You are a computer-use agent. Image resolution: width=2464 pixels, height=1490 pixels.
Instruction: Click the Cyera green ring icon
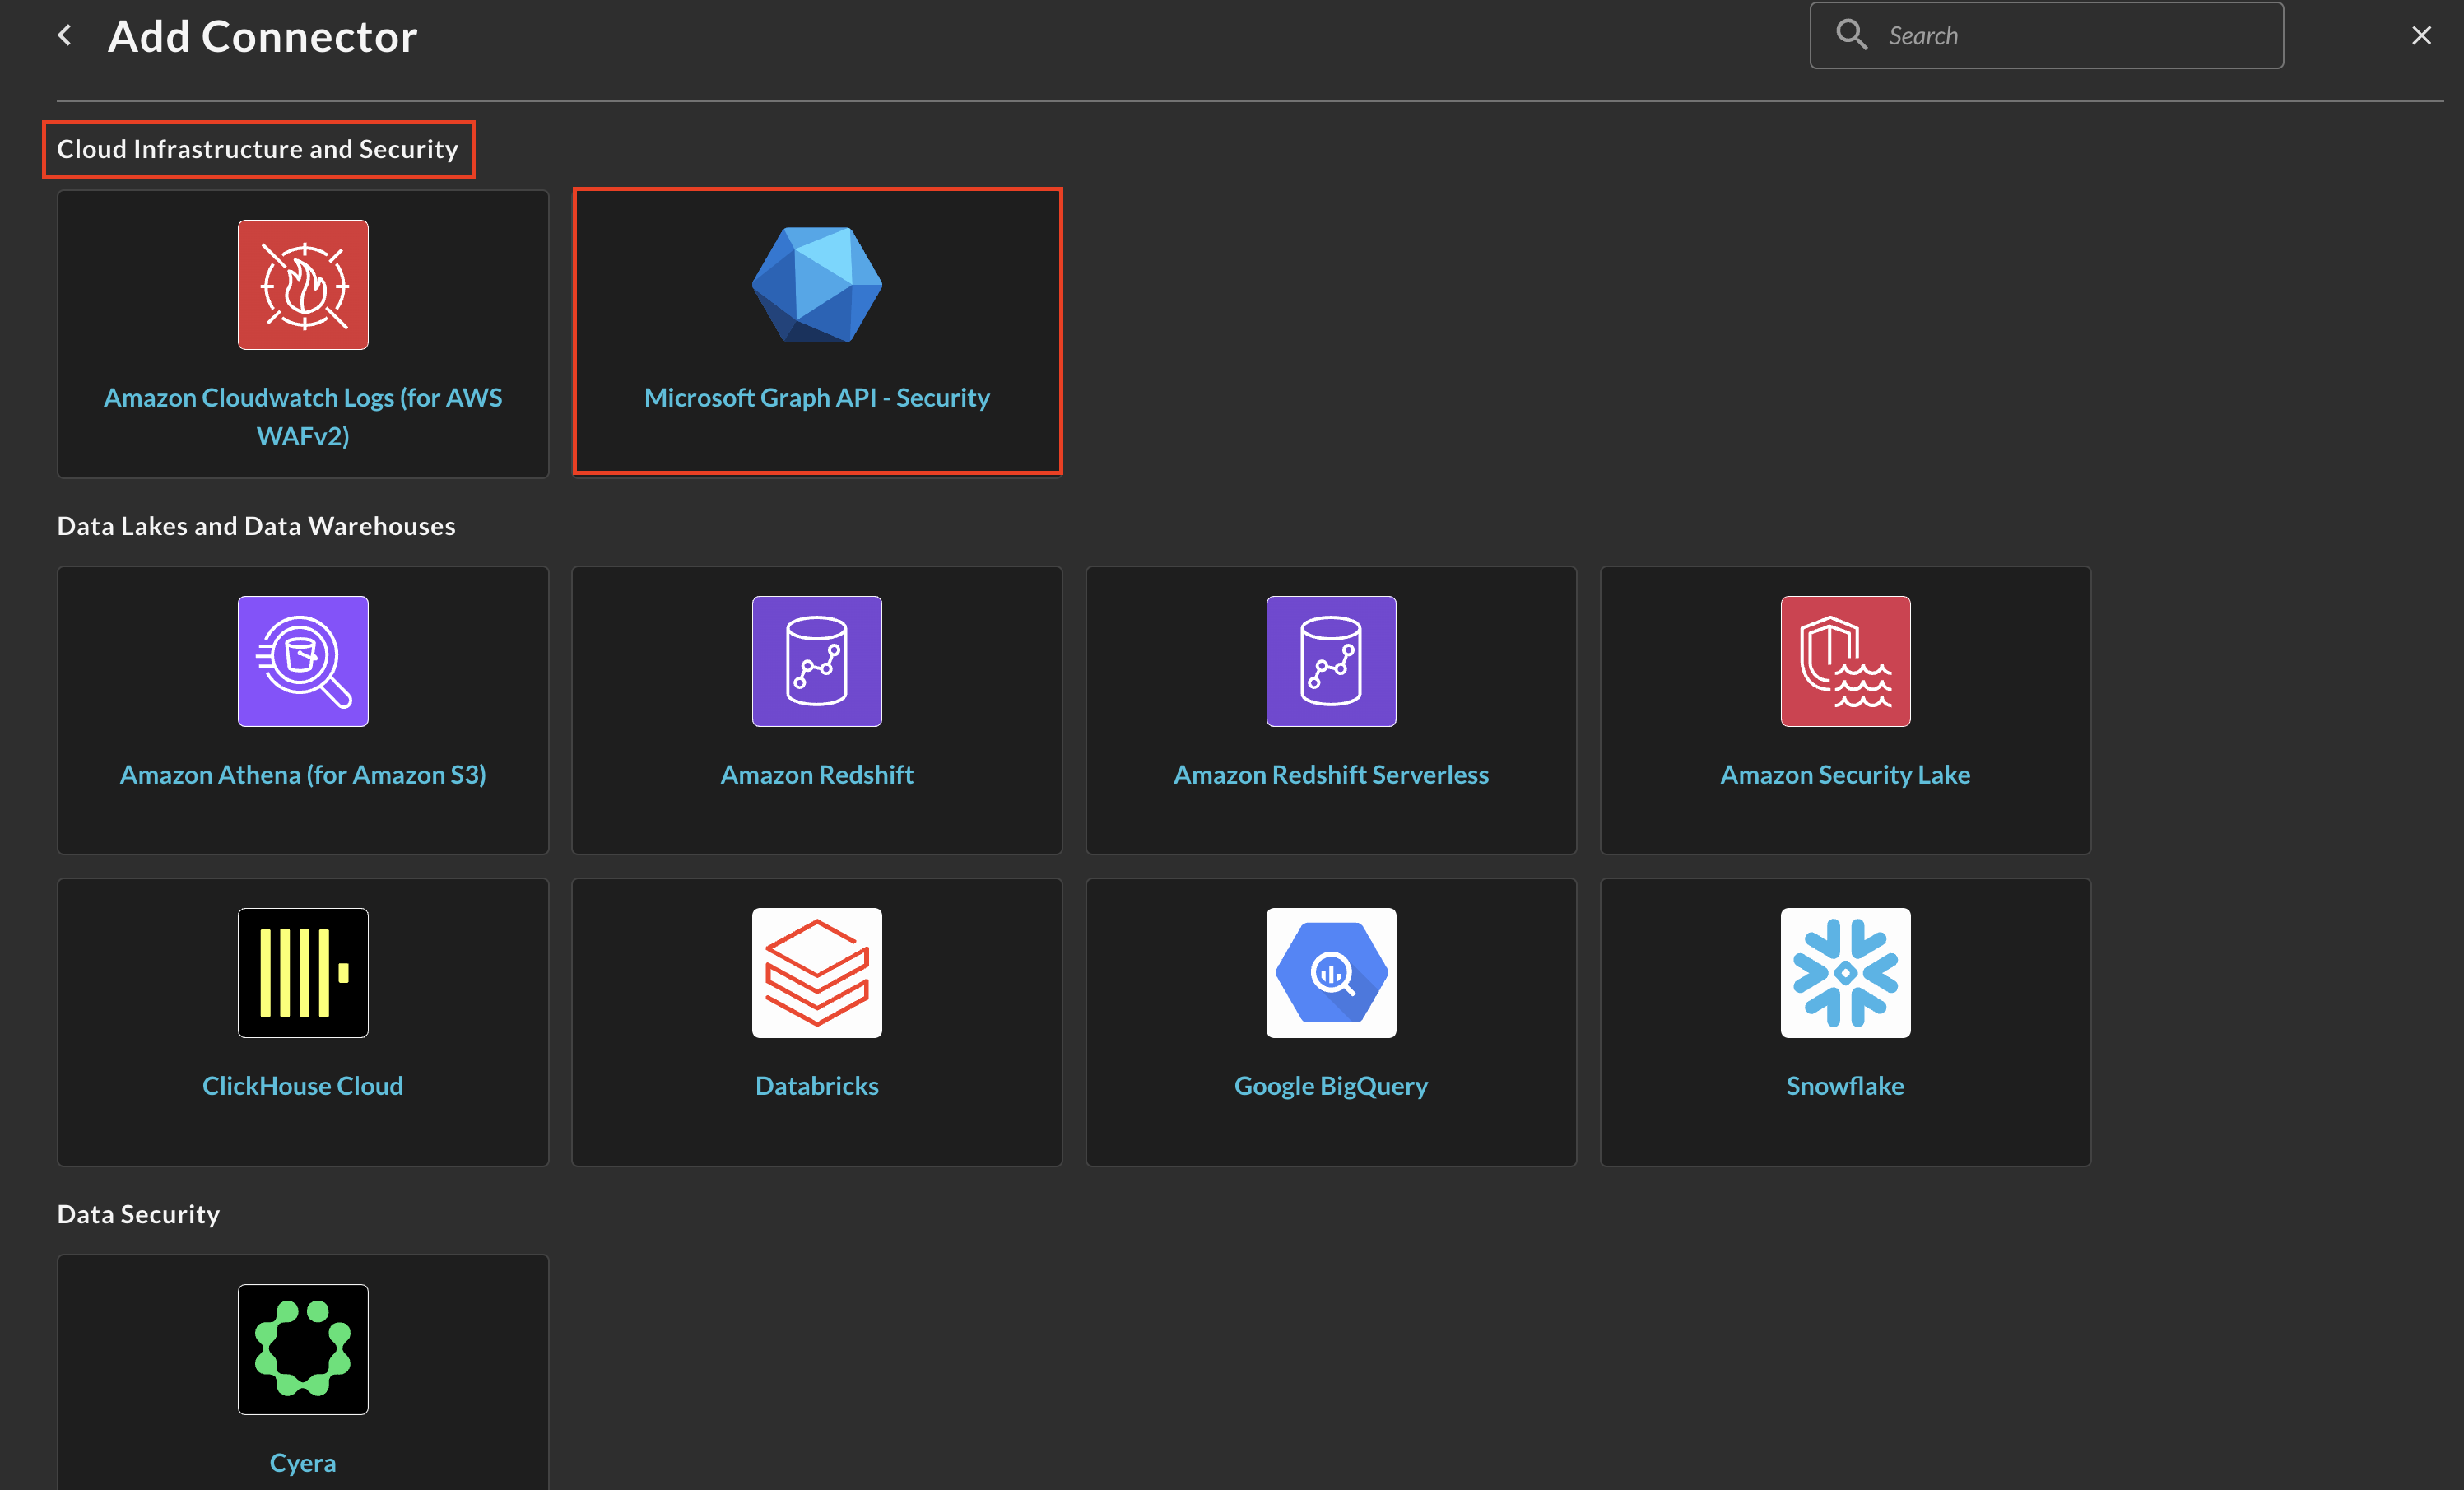coord(303,1350)
